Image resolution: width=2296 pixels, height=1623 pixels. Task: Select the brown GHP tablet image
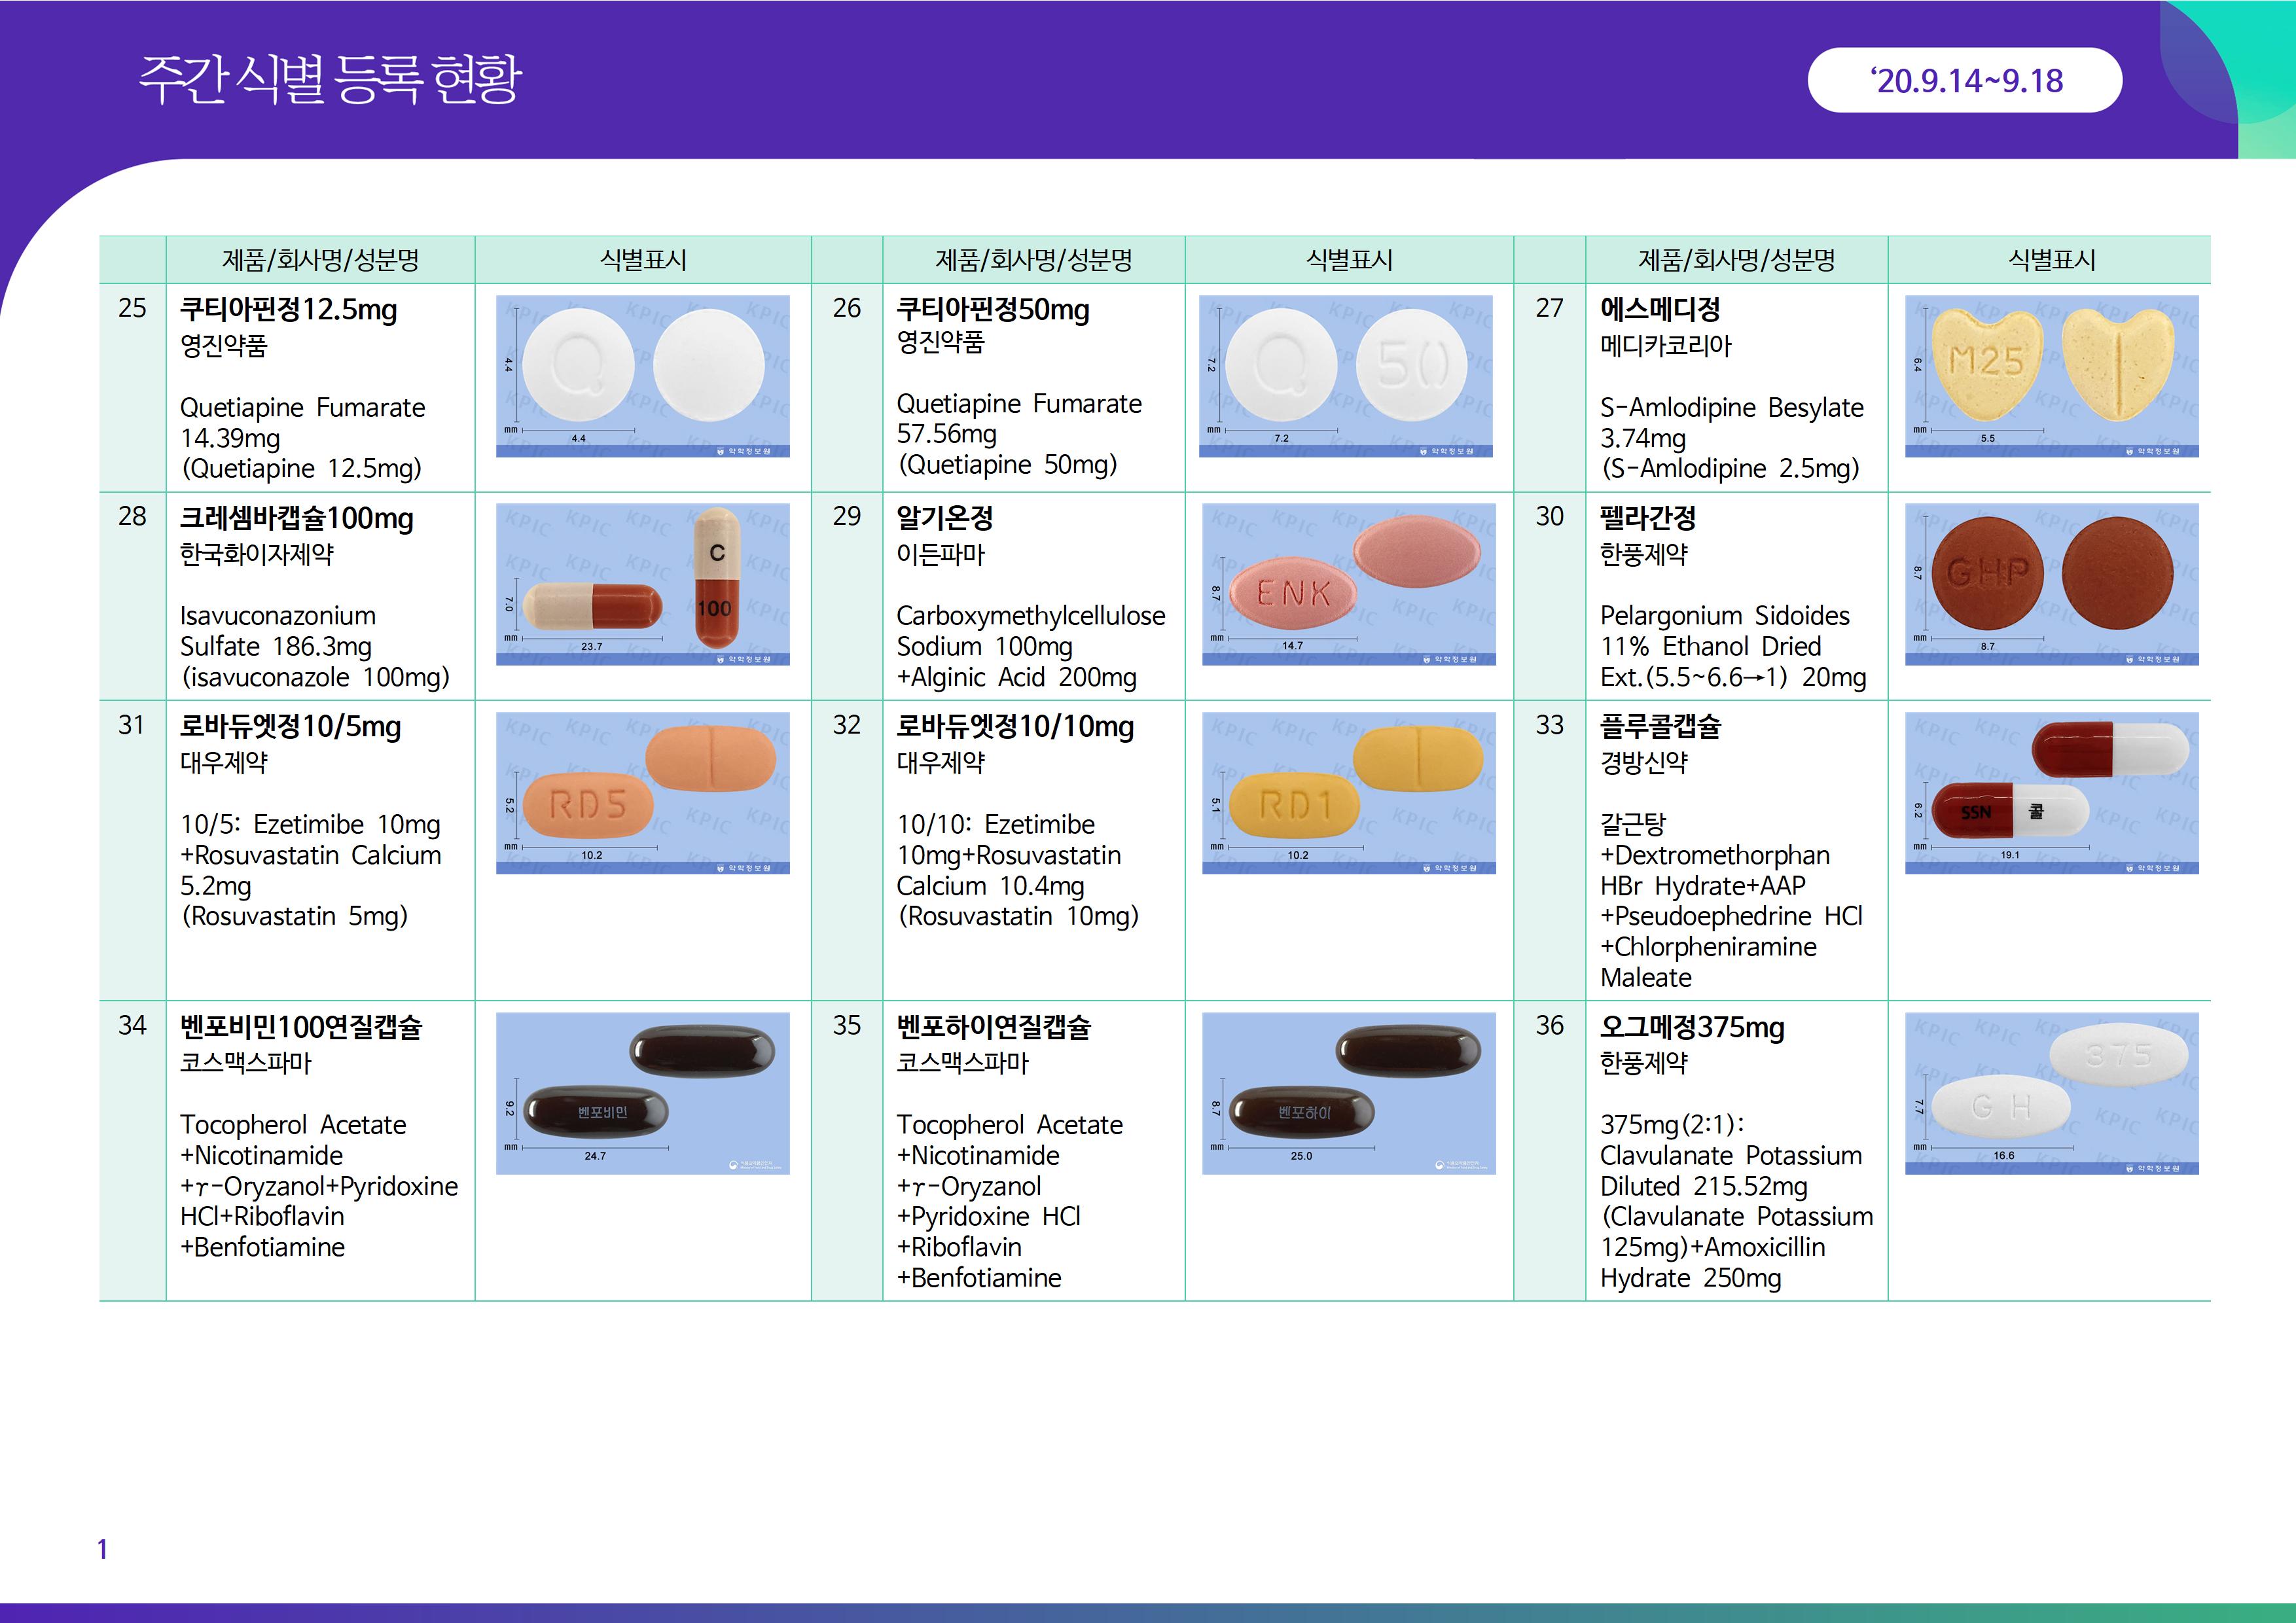click(2051, 584)
